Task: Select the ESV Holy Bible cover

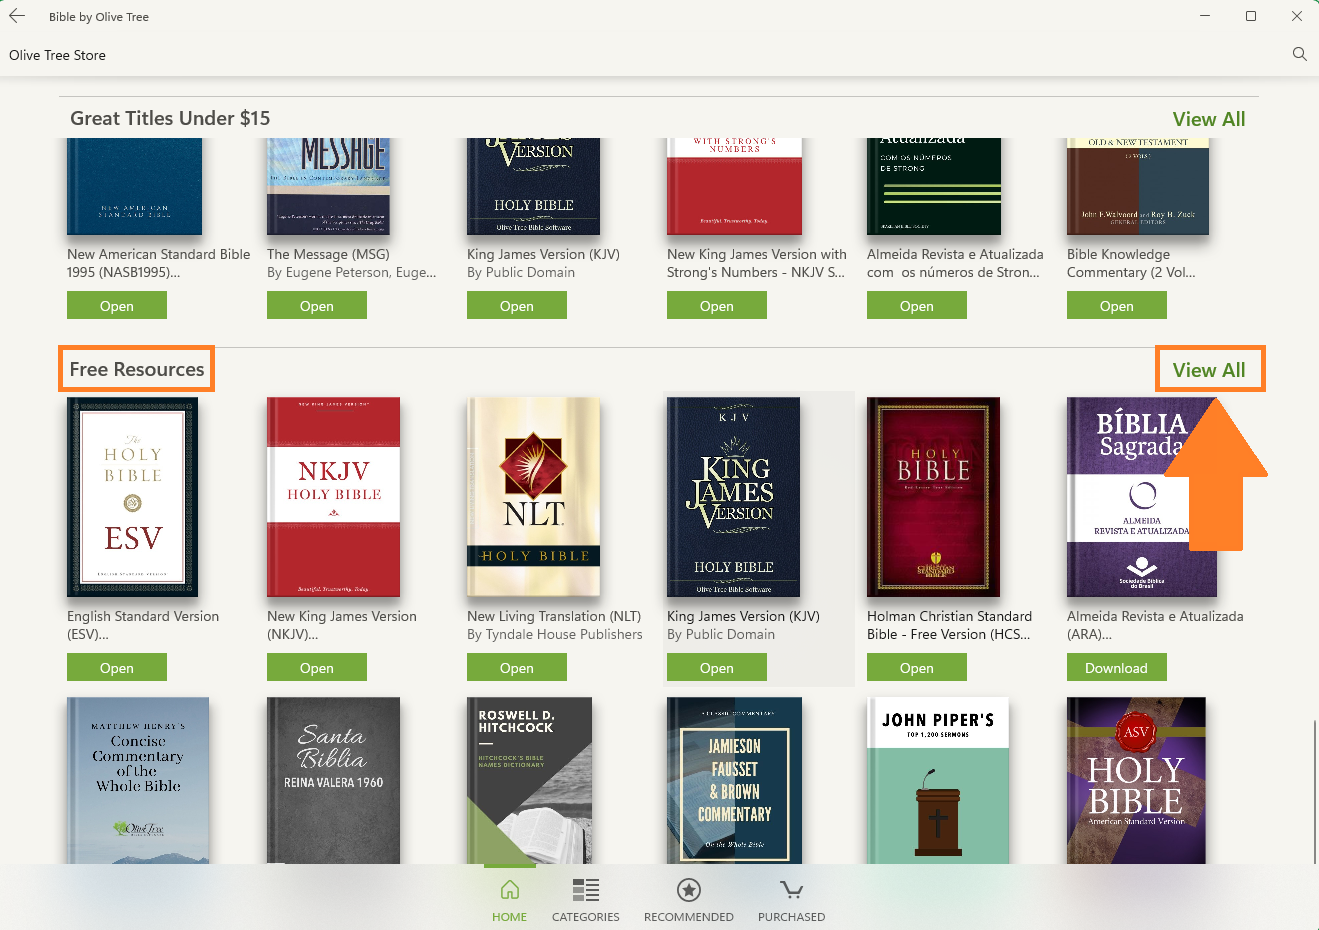Action: pyautogui.click(x=133, y=497)
